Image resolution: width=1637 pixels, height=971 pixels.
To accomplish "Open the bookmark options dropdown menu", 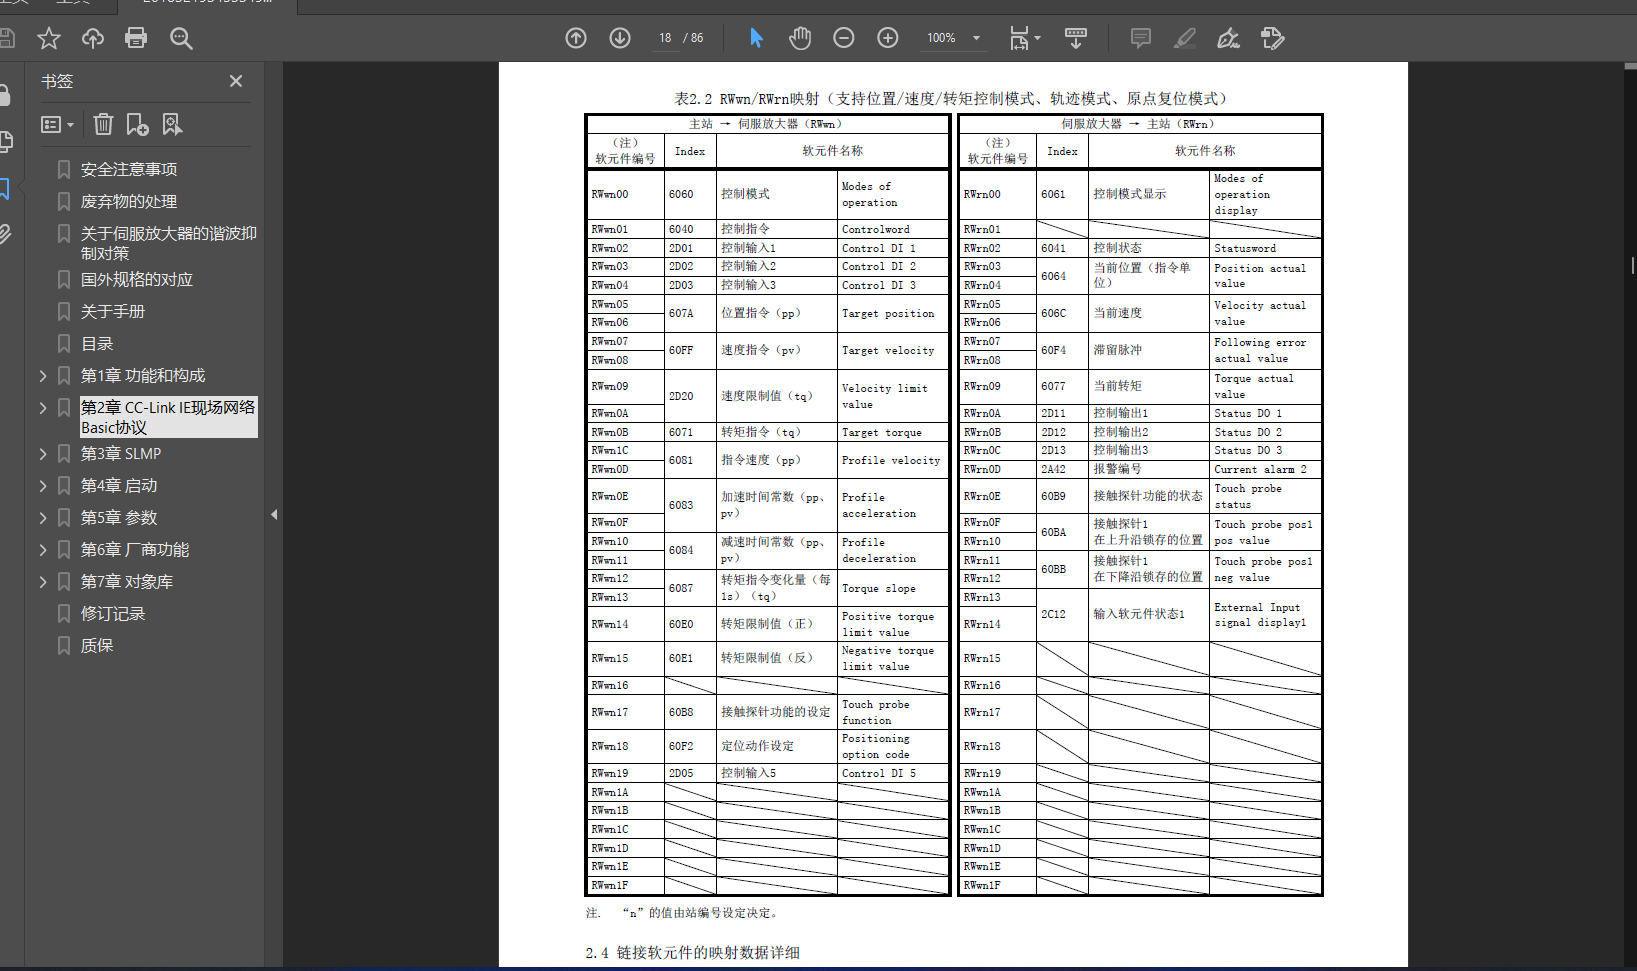I will point(57,124).
